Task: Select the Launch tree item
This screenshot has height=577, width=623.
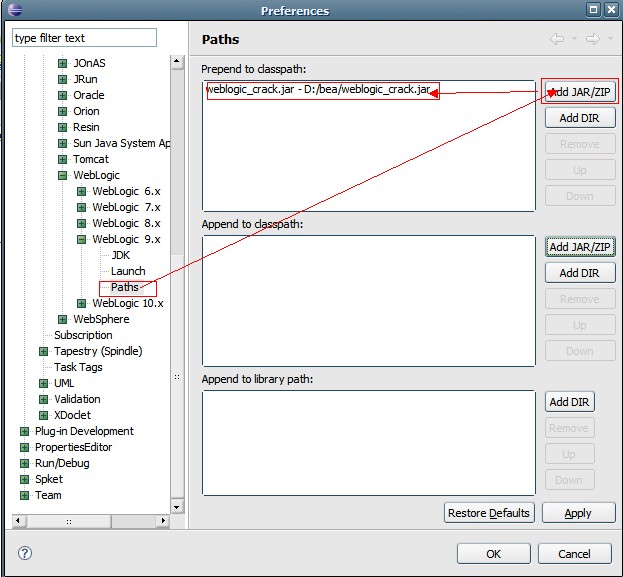Action: click(128, 271)
